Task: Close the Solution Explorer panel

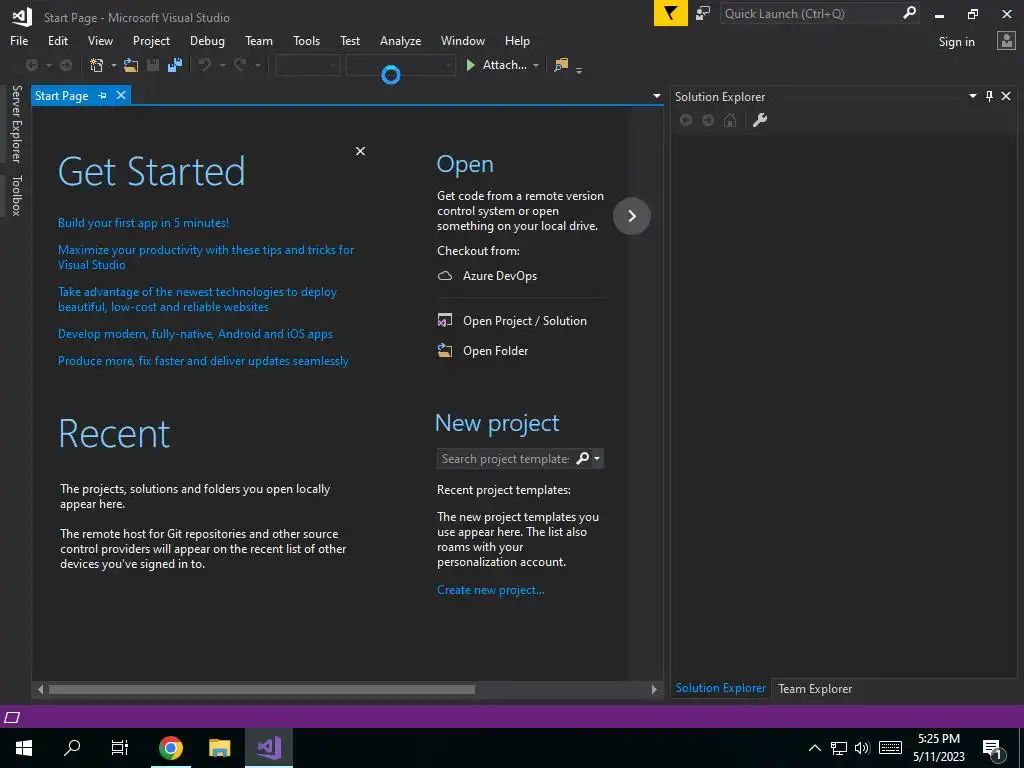Action: pyautogui.click(x=1006, y=96)
